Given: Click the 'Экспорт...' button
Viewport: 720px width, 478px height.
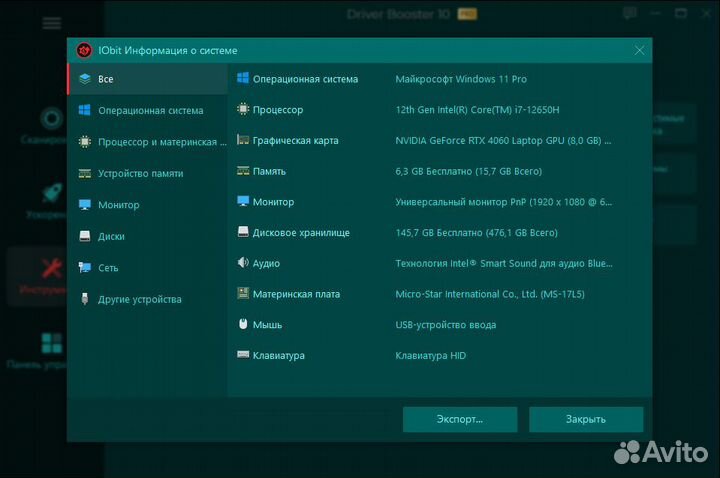Looking at the screenshot, I should (x=460, y=419).
